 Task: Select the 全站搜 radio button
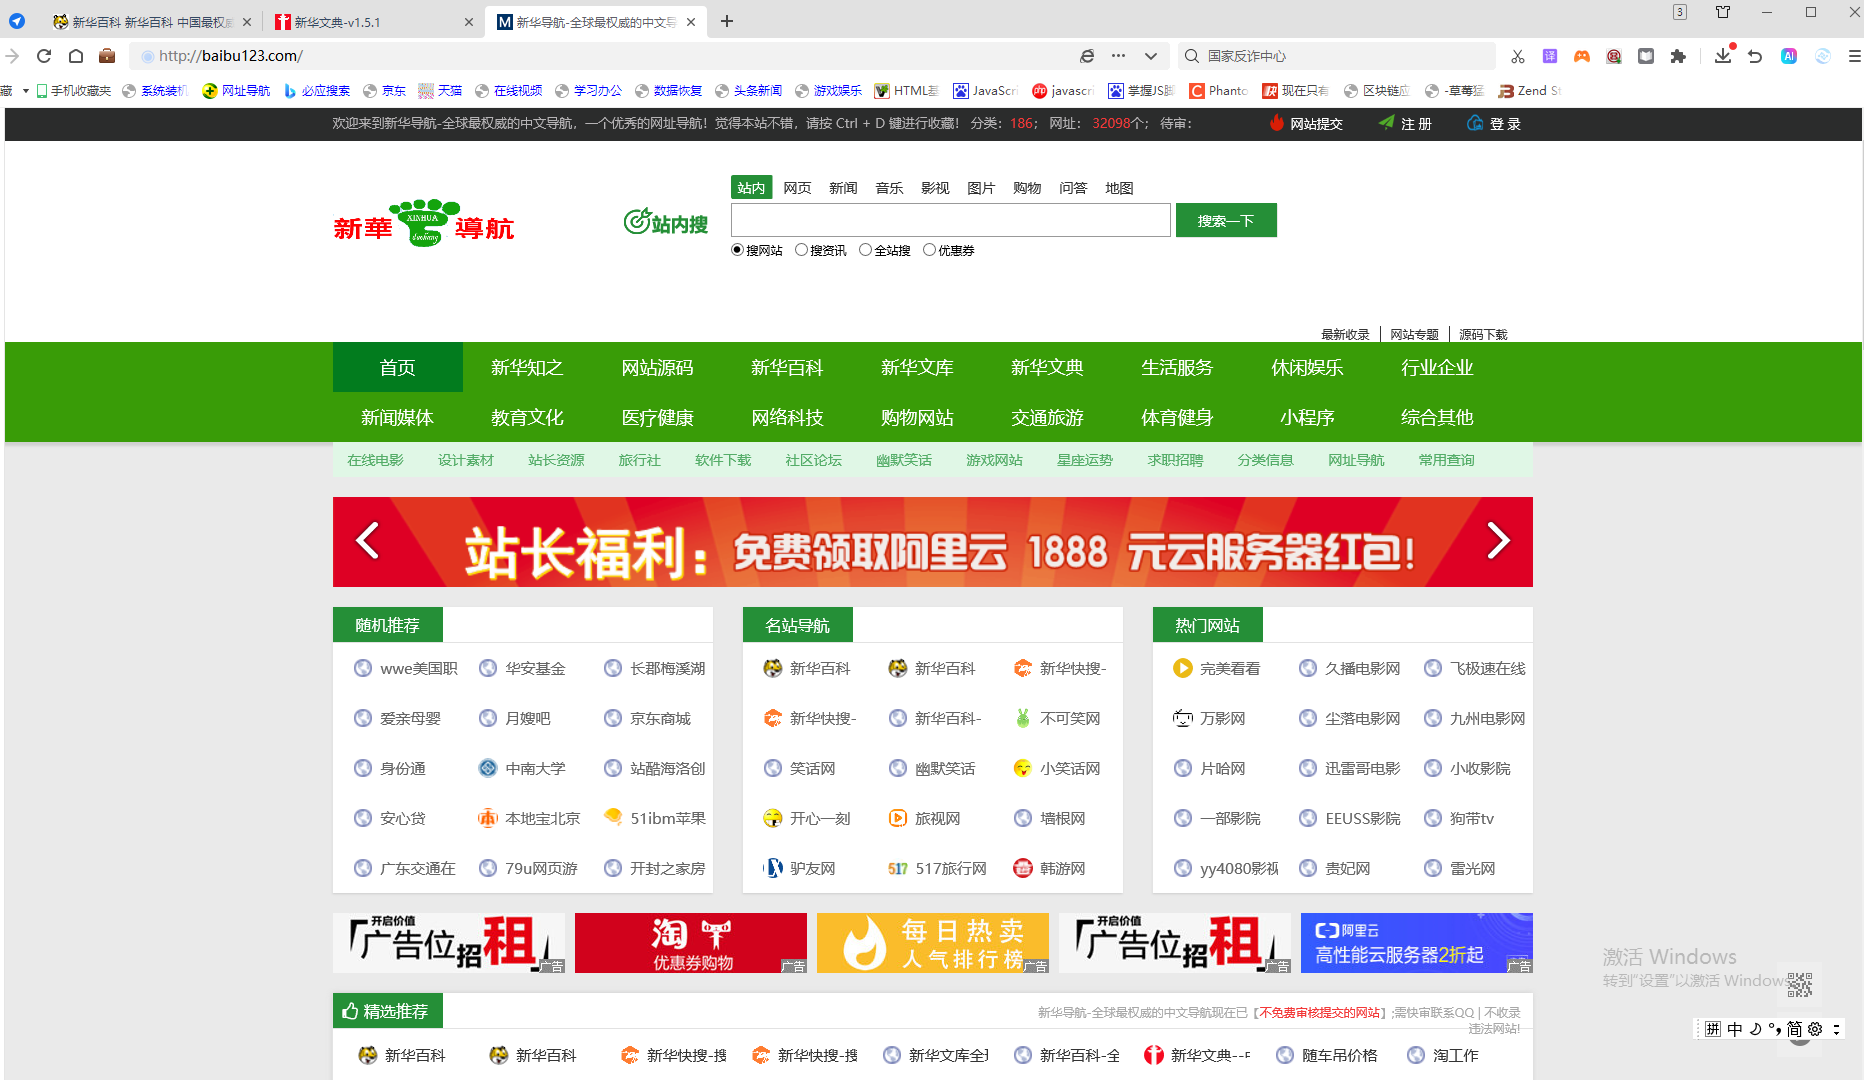866,250
